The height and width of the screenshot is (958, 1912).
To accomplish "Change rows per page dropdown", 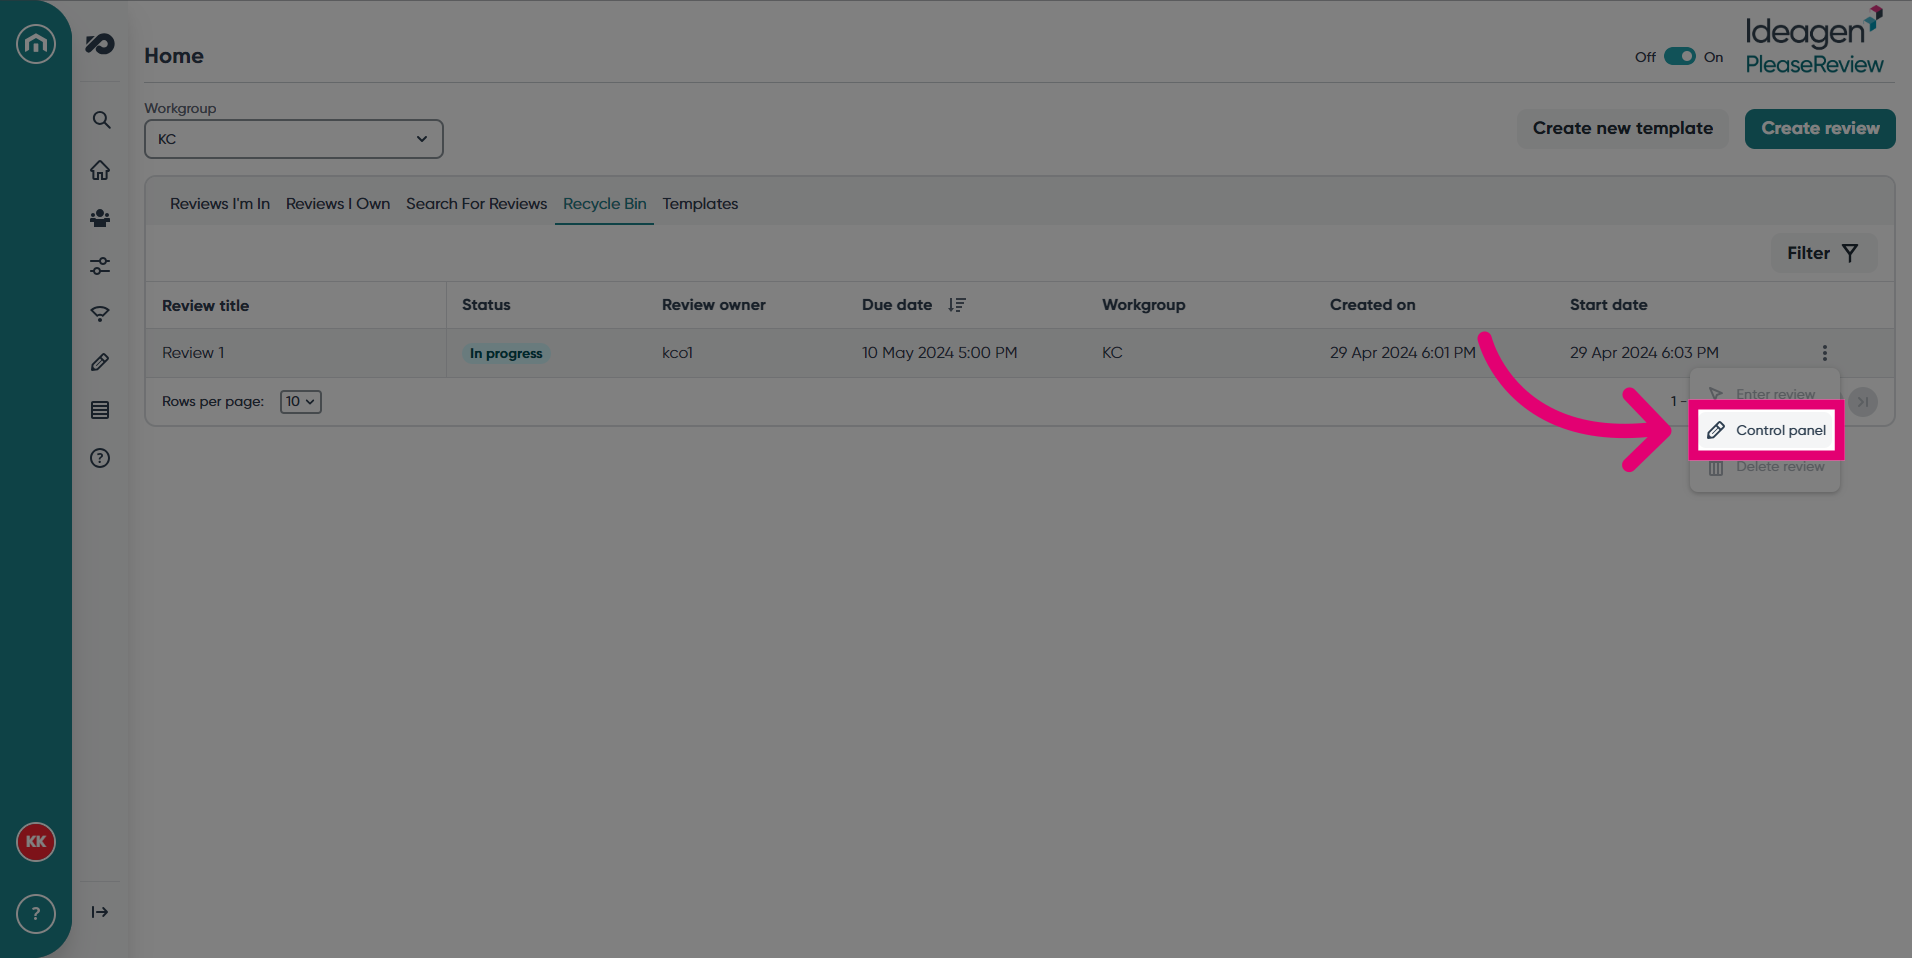I will pos(301,402).
